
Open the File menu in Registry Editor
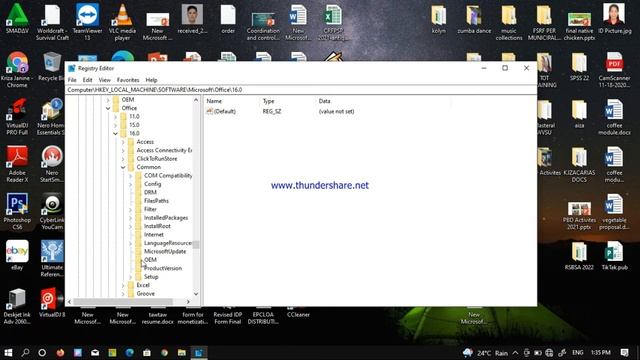[72, 80]
